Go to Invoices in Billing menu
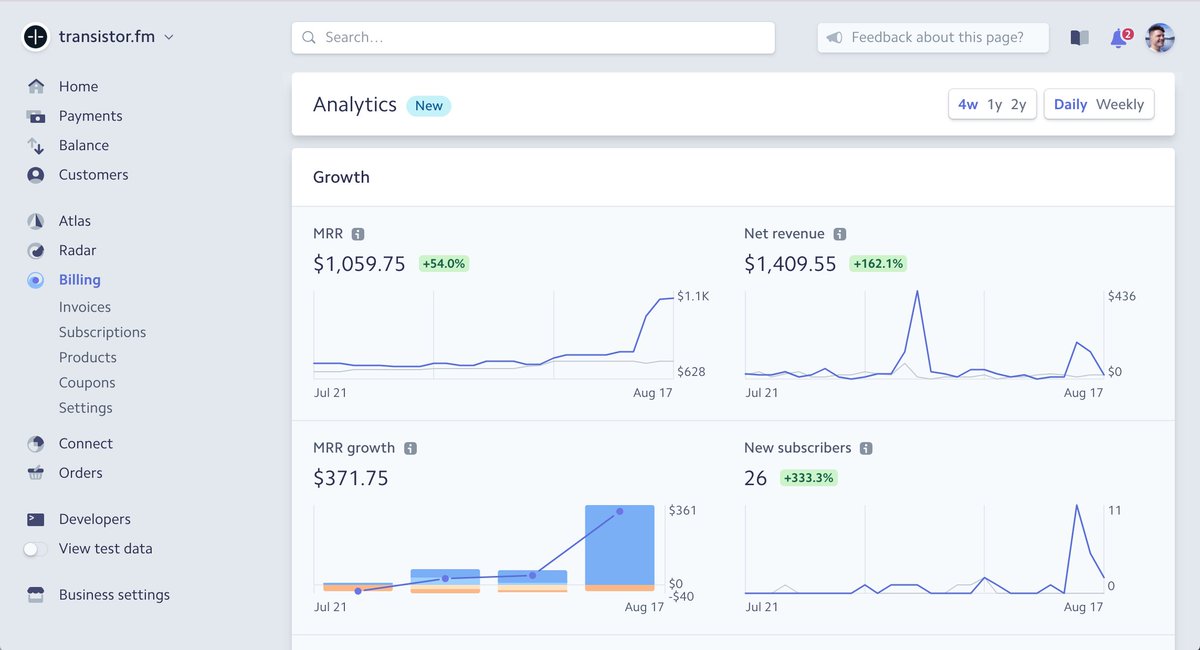Viewport: 1200px width, 650px height. (85, 307)
